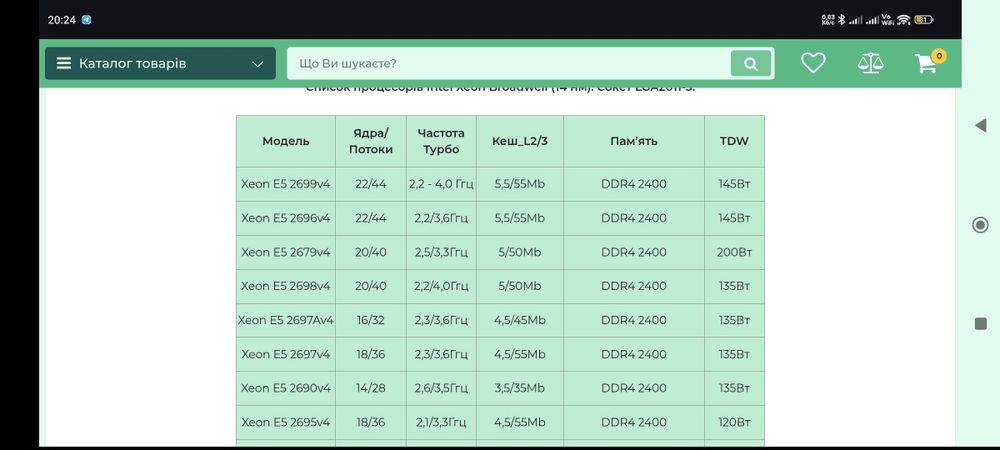Click the Xeon E5 2690v4 cell

coord(286,388)
